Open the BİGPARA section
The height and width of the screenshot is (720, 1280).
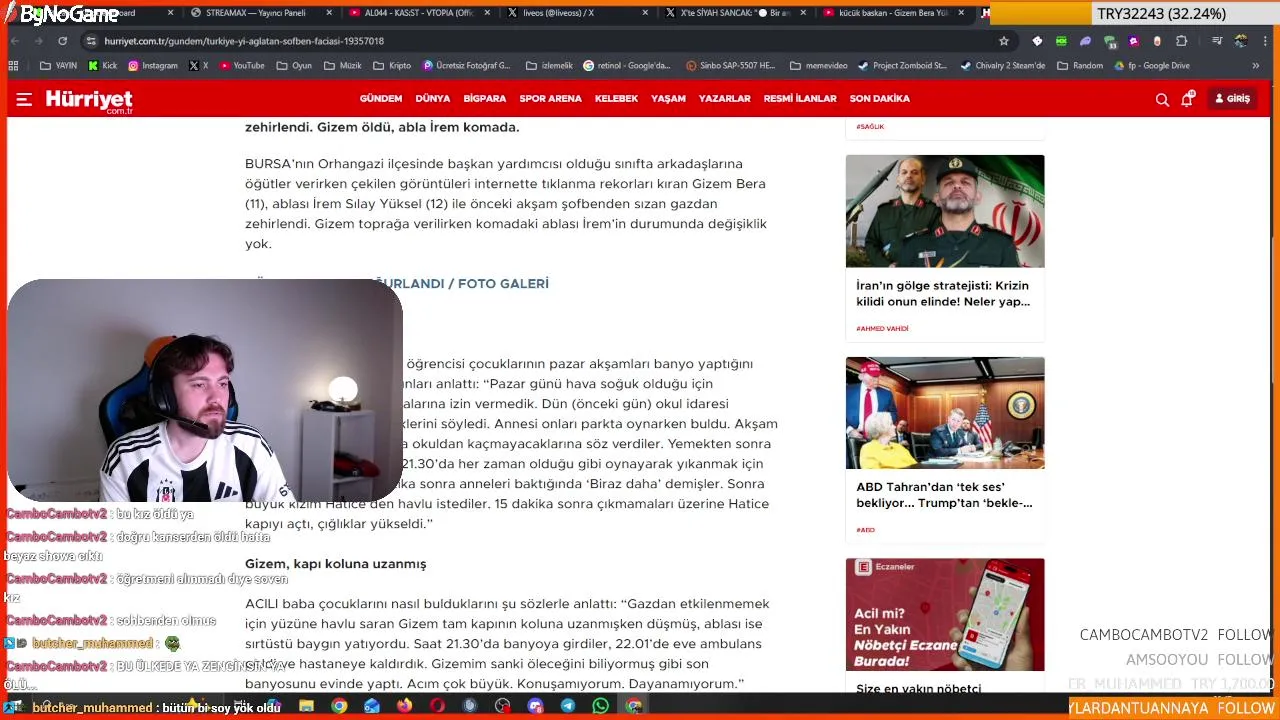pyautogui.click(x=485, y=99)
